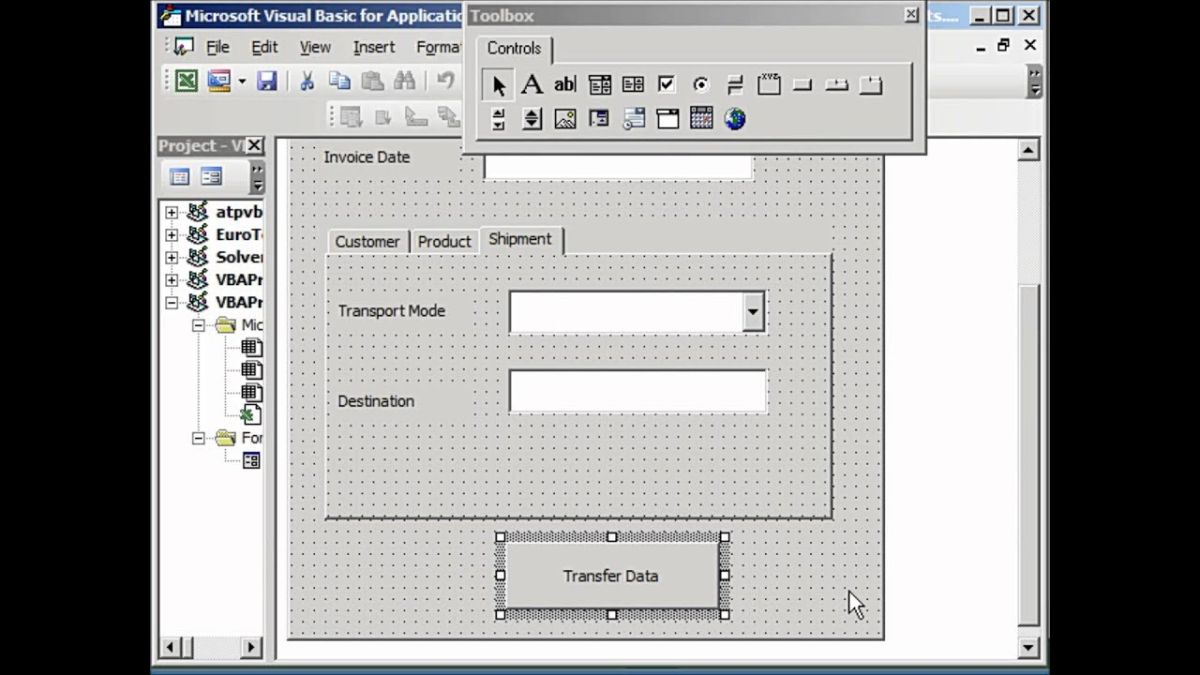This screenshot has width=1200, height=675.
Task: Select the MultiPage control in Toolbox
Action: click(x=871, y=85)
